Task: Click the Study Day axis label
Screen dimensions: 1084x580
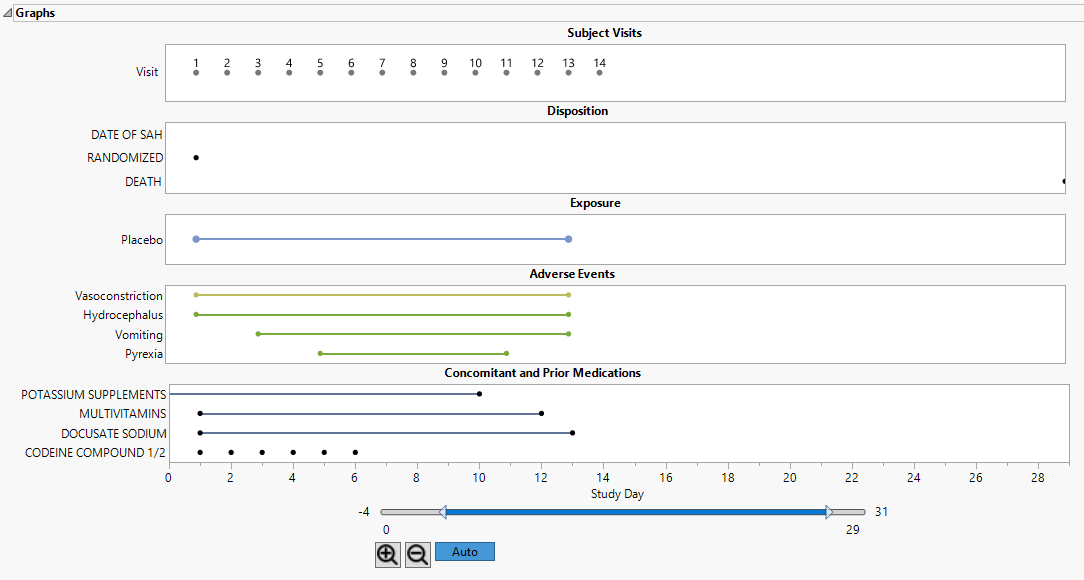Action: (x=617, y=494)
